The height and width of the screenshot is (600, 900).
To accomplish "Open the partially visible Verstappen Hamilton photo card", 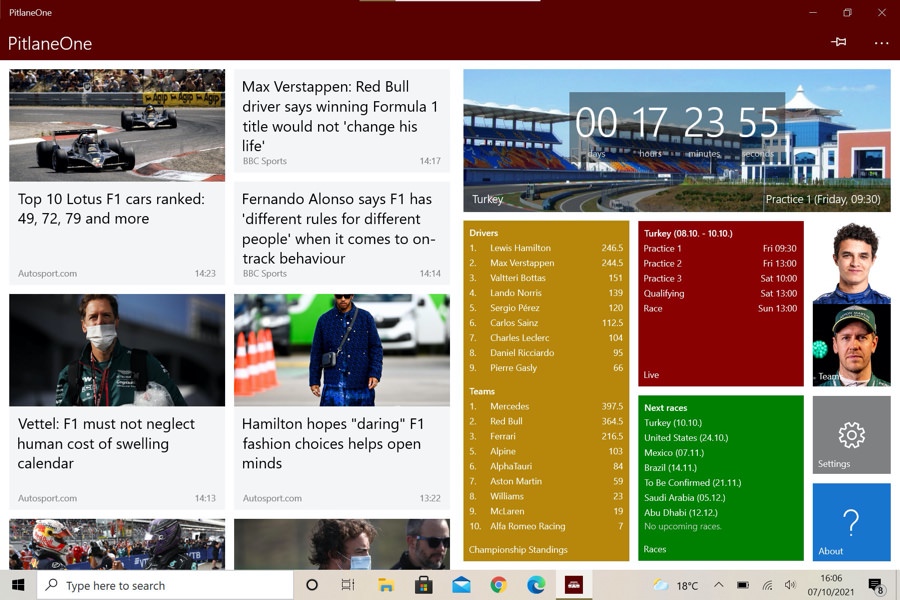I will coord(117,544).
